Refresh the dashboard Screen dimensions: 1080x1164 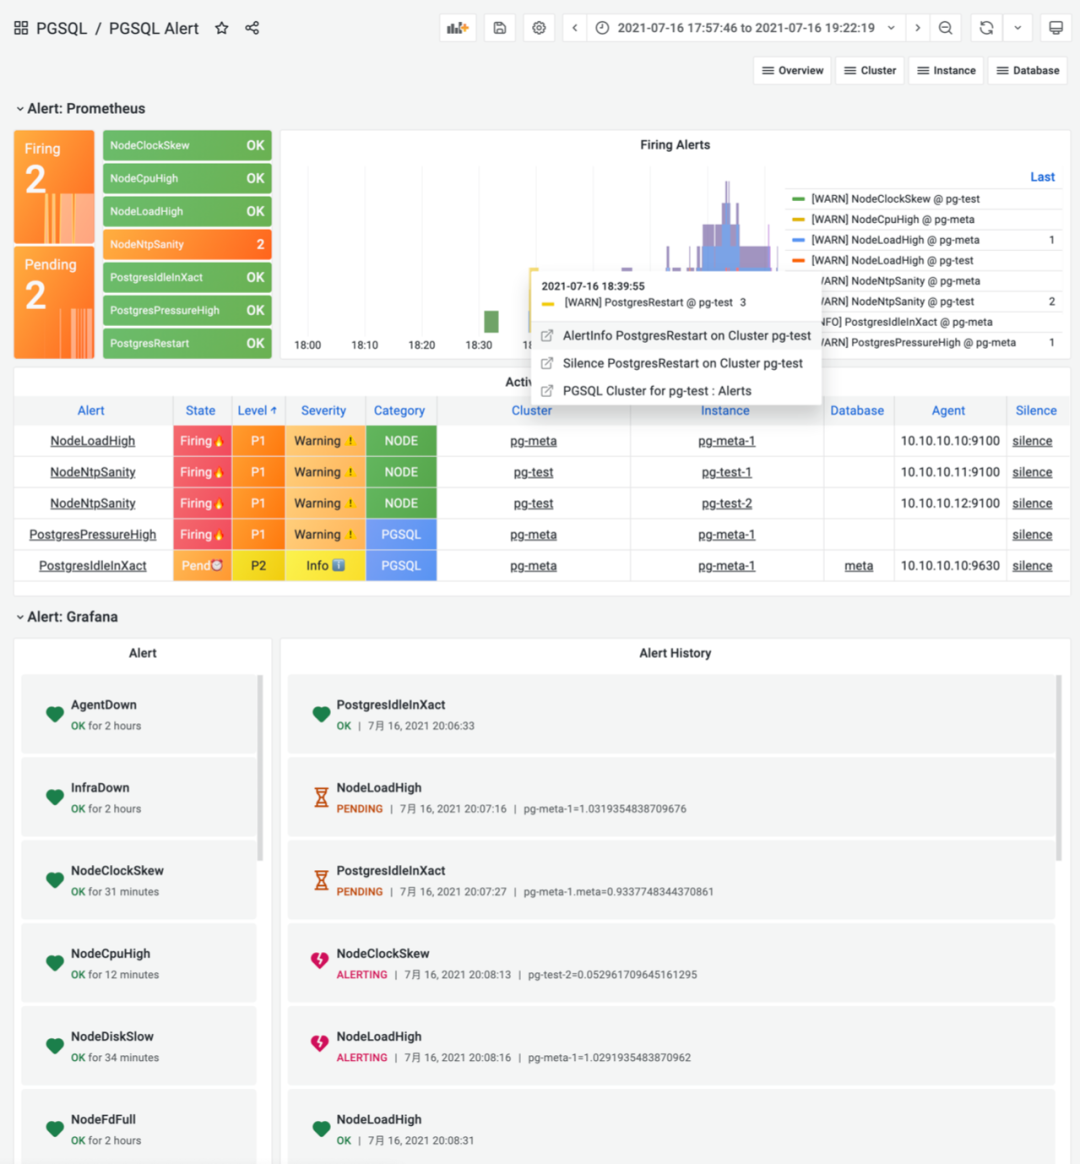tap(986, 28)
